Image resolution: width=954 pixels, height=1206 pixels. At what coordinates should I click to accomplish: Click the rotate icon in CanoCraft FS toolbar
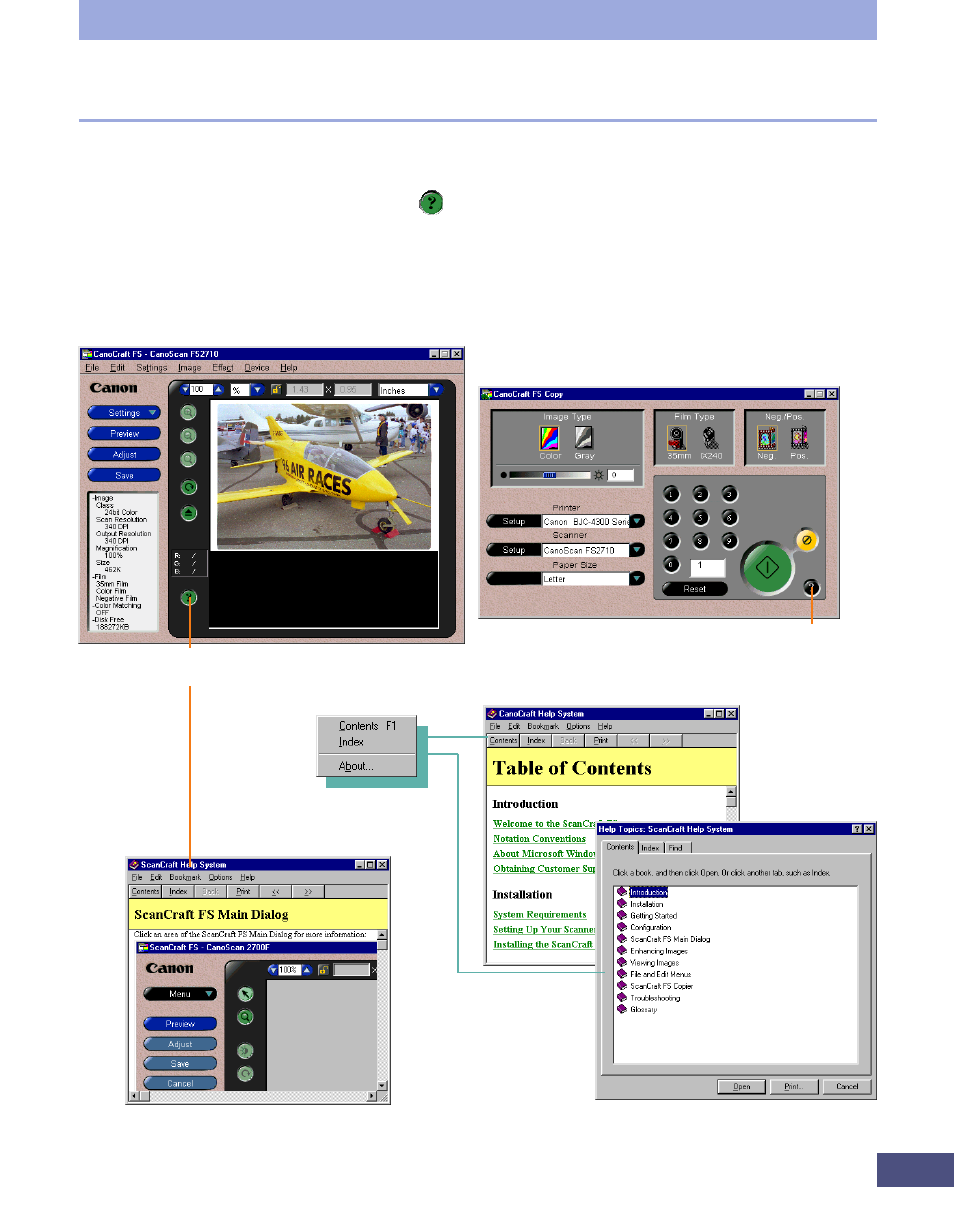click(x=189, y=487)
